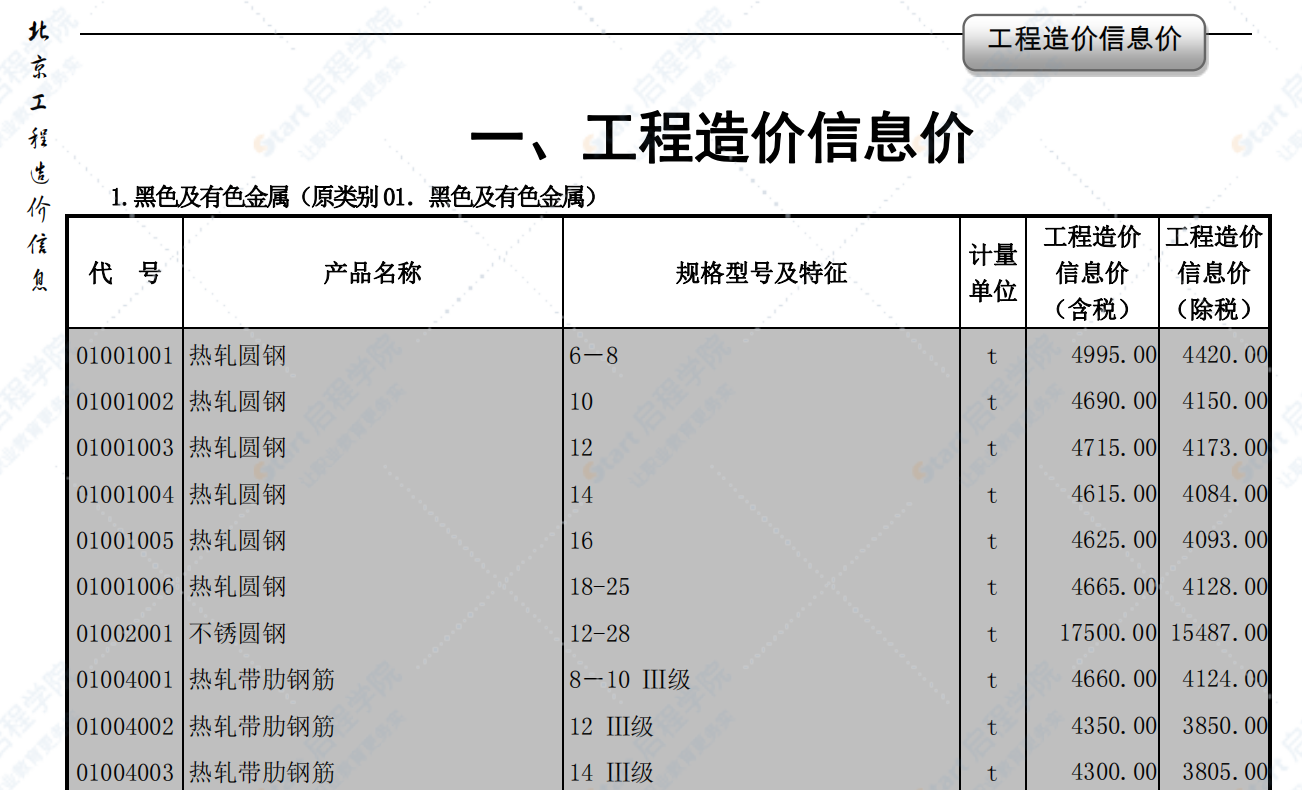The image size is (1302, 790).
Task: Select code cell 01001003
Action: pyautogui.click(x=125, y=448)
